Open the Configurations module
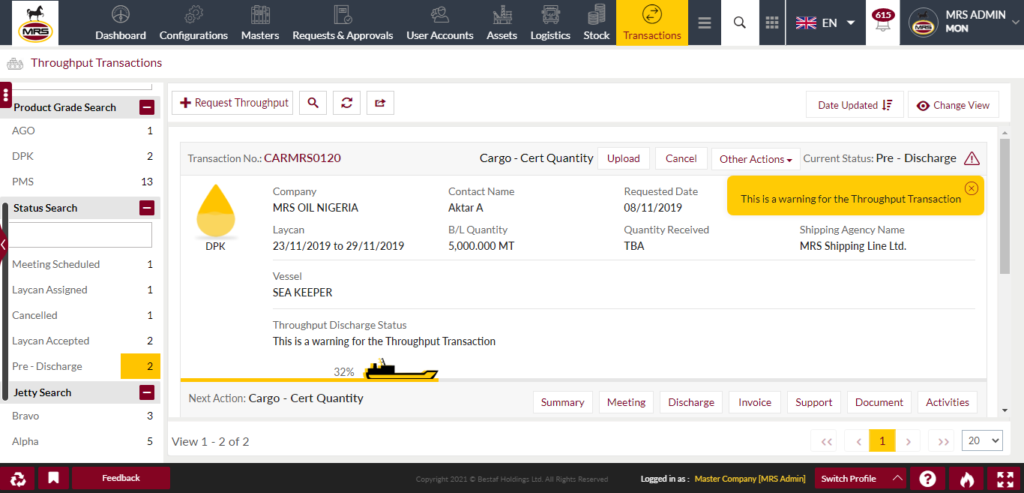1024x493 pixels. [x=193, y=23]
